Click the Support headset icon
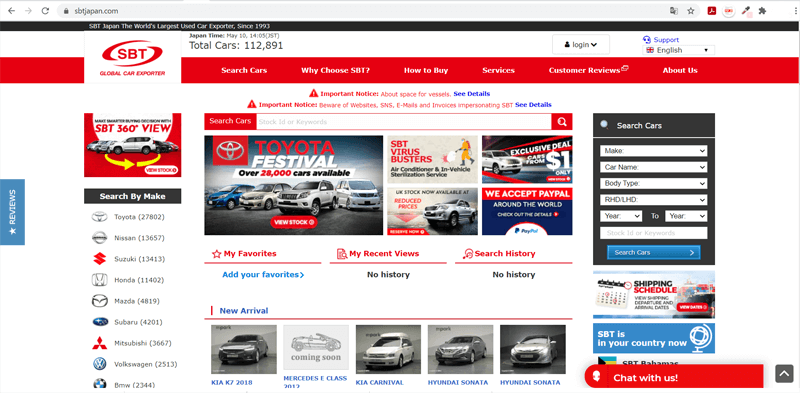 pos(647,40)
